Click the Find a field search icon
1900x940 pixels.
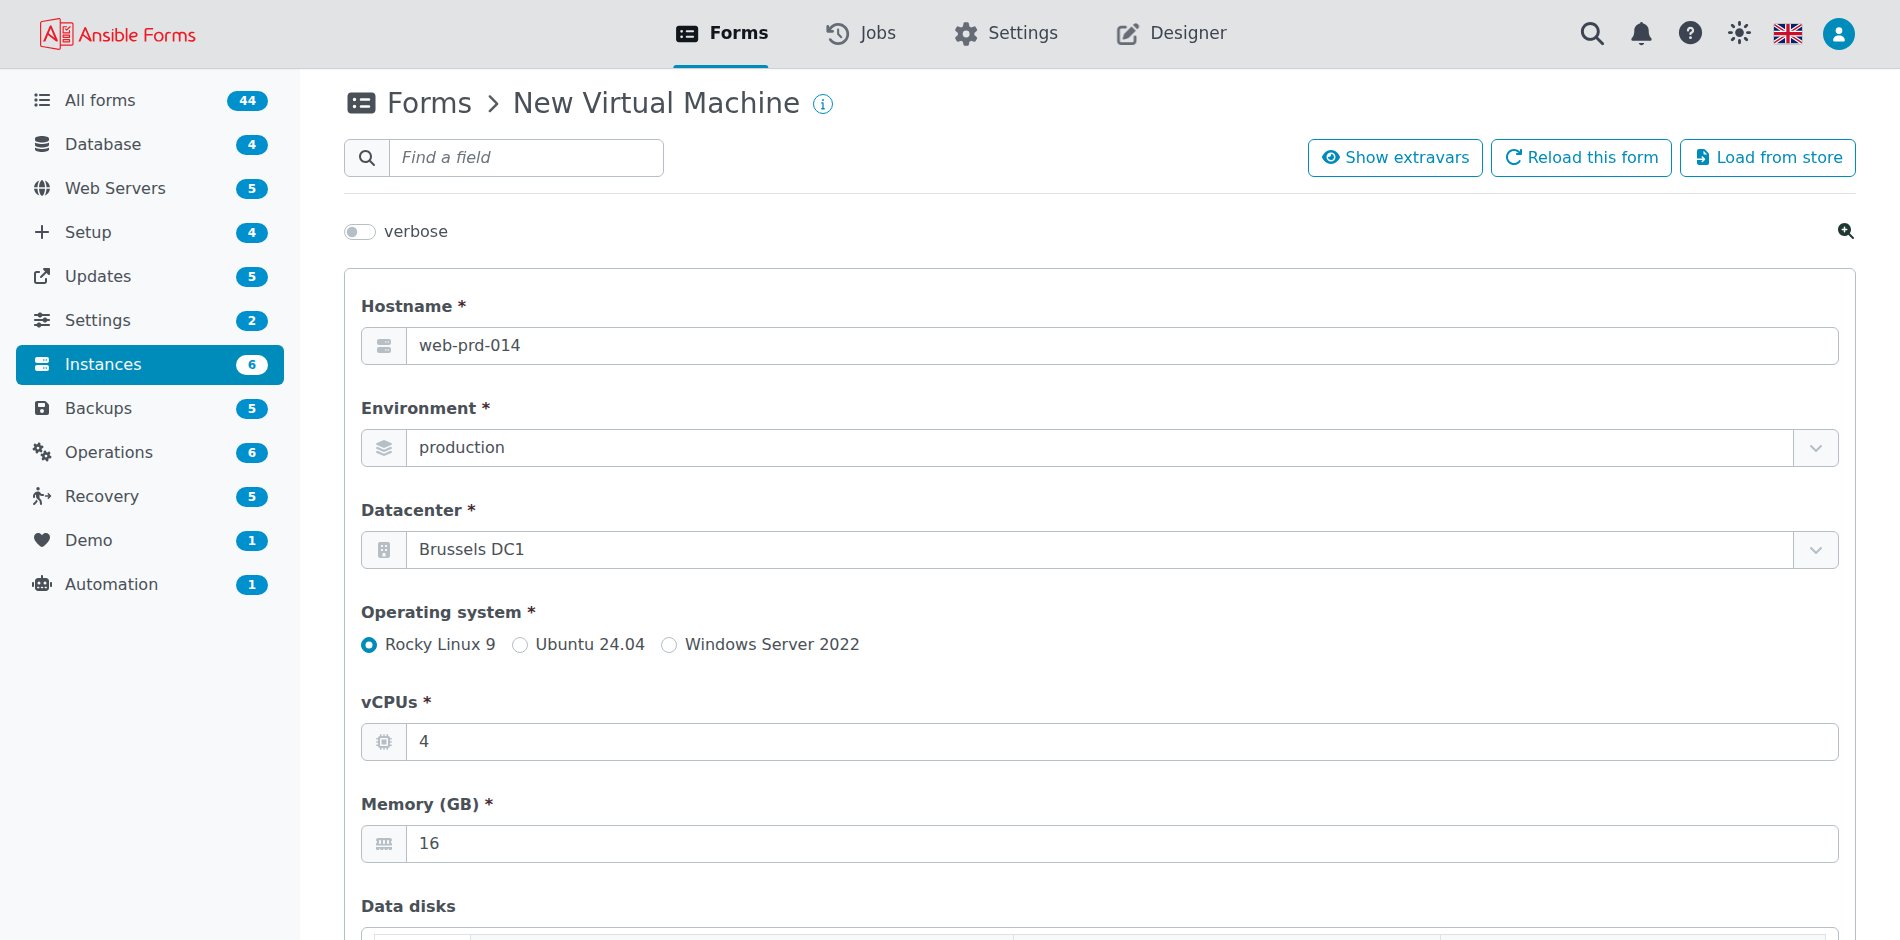click(x=367, y=158)
